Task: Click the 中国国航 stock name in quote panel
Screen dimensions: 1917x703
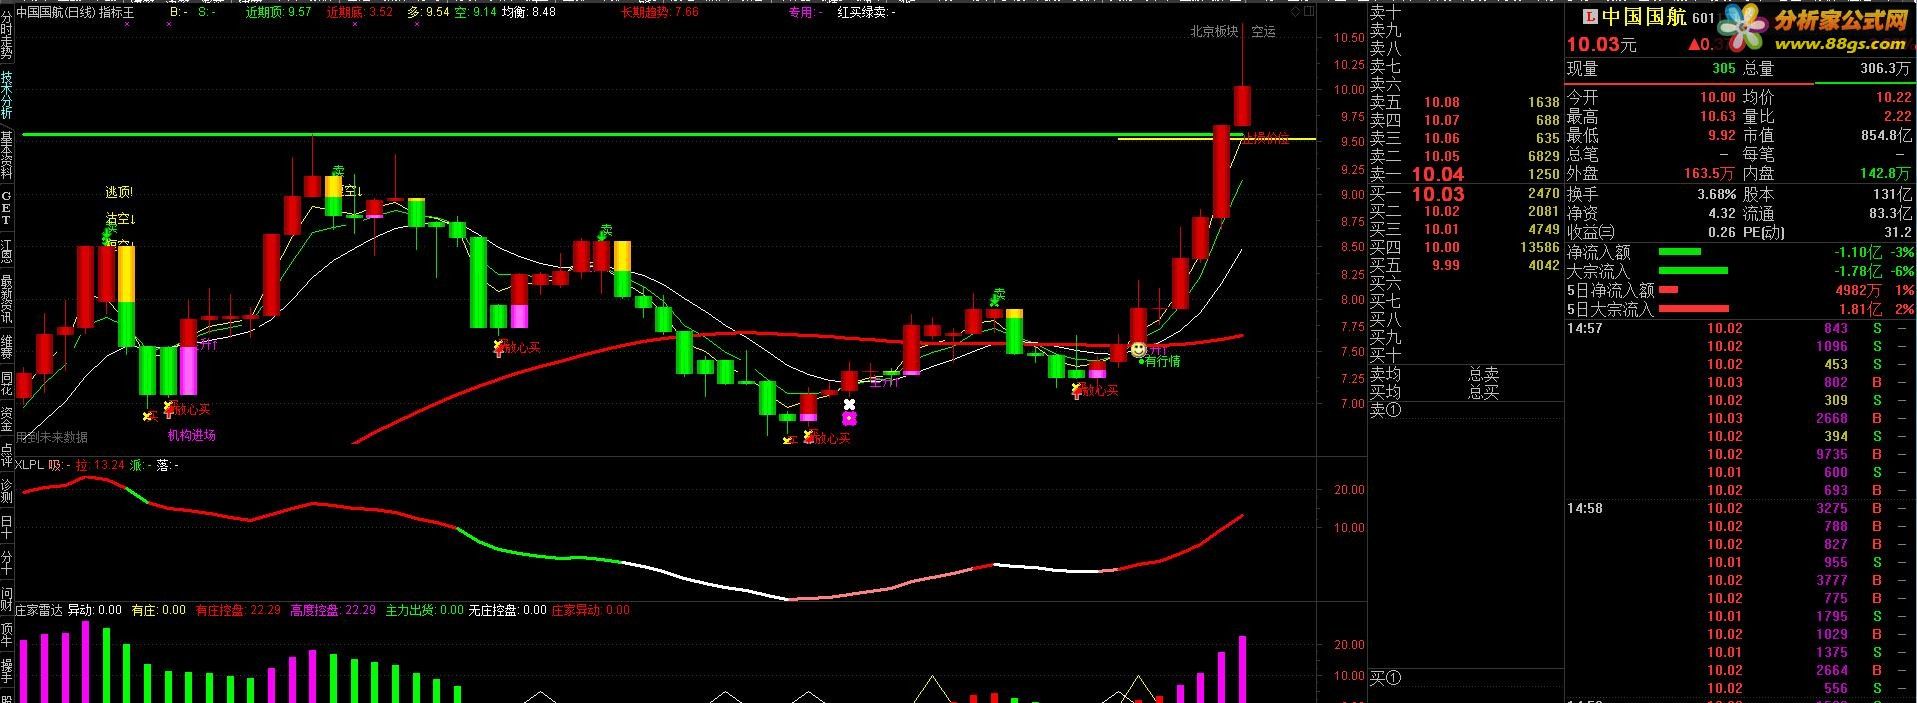Action: click(x=1645, y=17)
